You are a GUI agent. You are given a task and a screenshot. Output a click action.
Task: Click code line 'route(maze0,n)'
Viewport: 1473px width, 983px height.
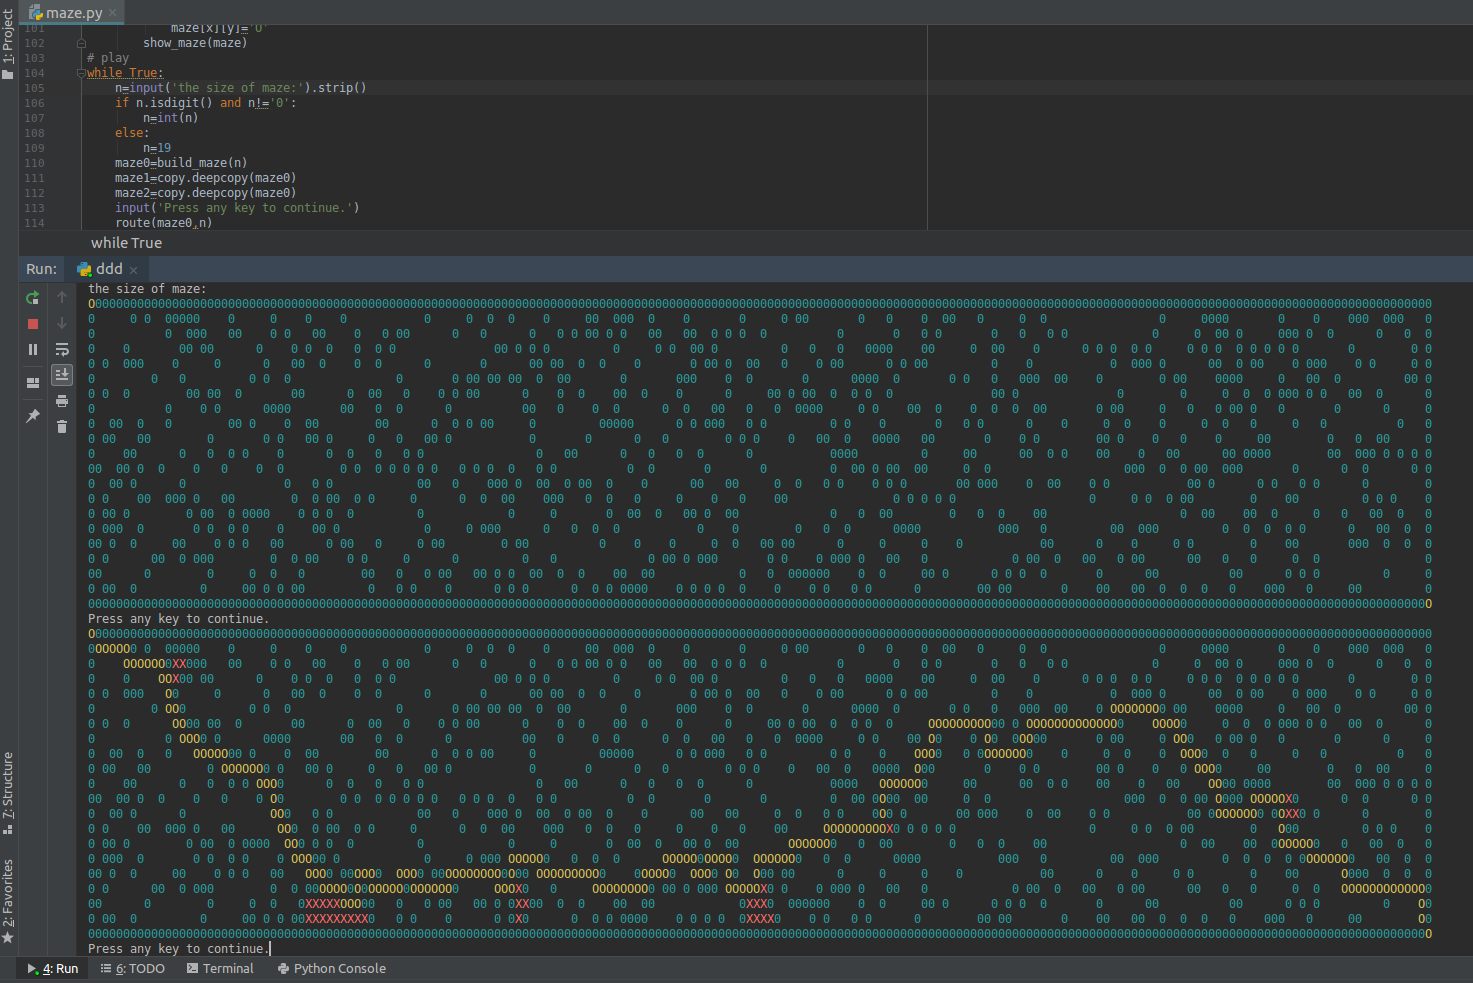click(x=164, y=223)
